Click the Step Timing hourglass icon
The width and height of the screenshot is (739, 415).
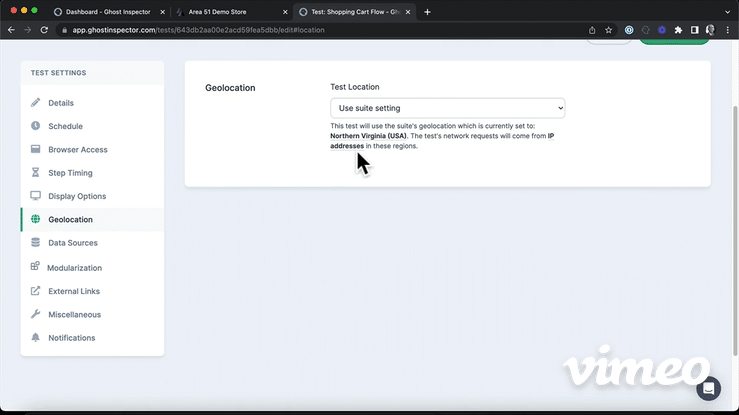point(35,172)
